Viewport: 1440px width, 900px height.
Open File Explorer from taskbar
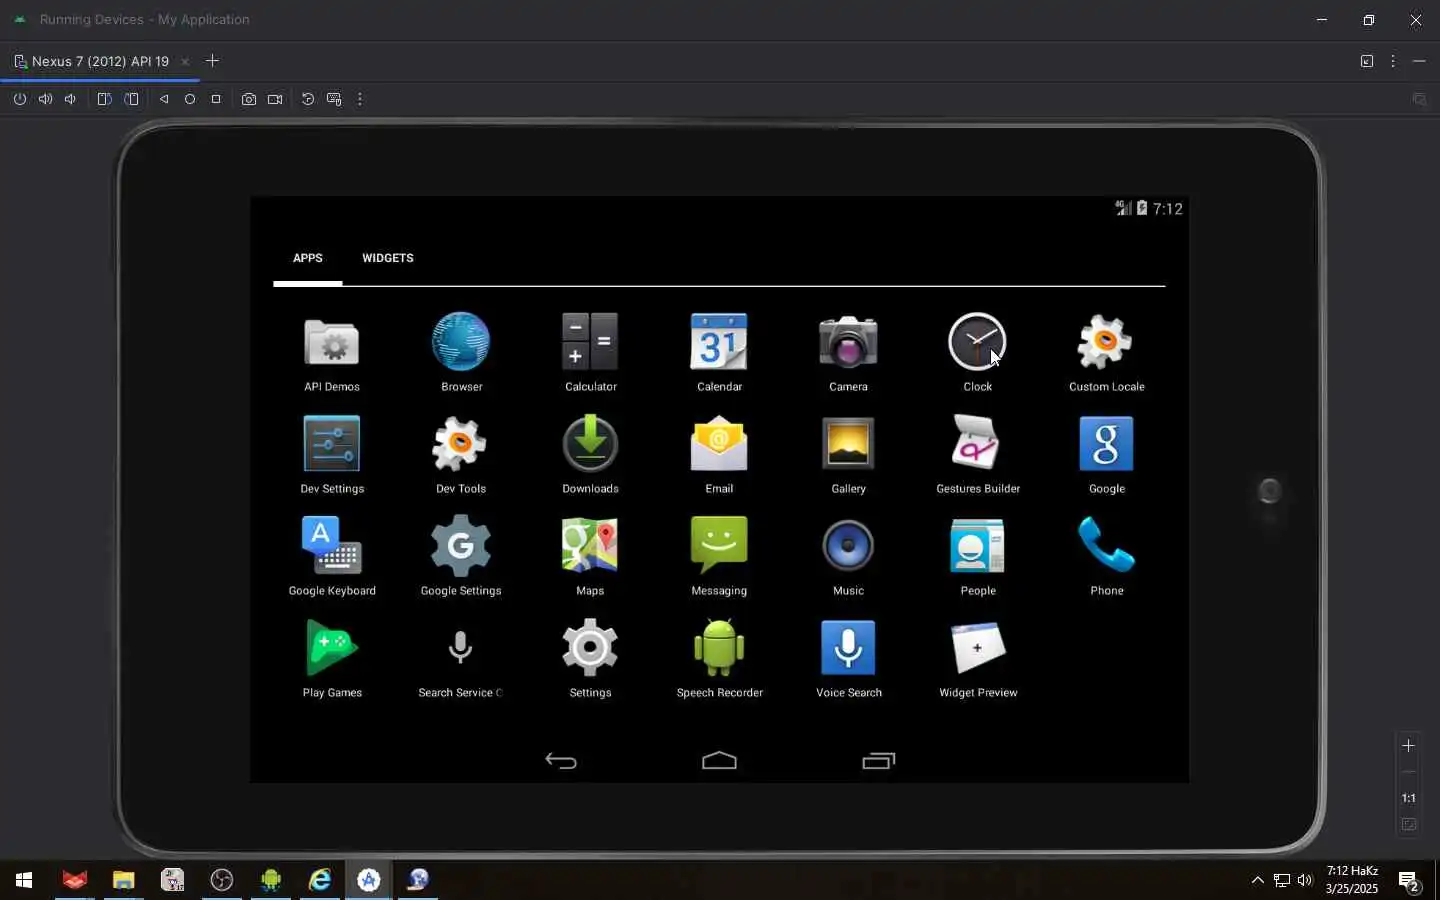click(123, 880)
